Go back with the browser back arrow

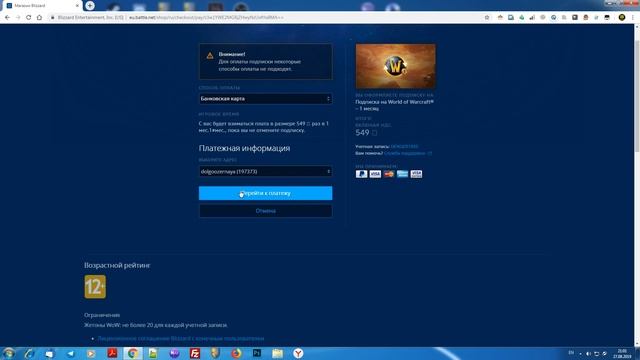7,18
